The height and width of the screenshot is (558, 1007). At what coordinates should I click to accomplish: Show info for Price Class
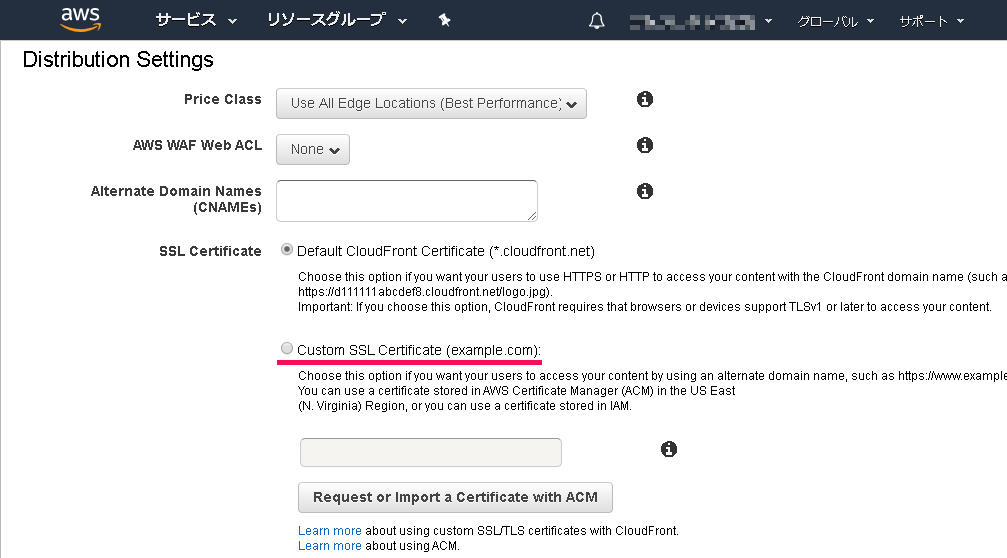point(645,99)
